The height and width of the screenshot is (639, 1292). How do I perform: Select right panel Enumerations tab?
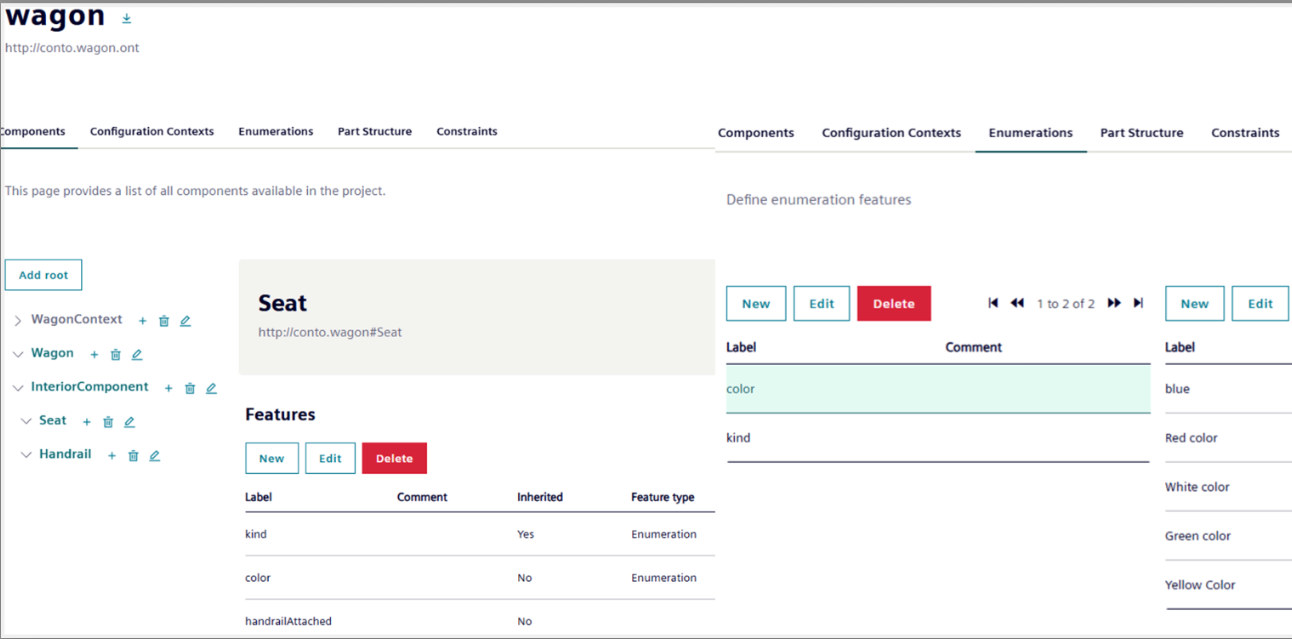[x=1031, y=132]
